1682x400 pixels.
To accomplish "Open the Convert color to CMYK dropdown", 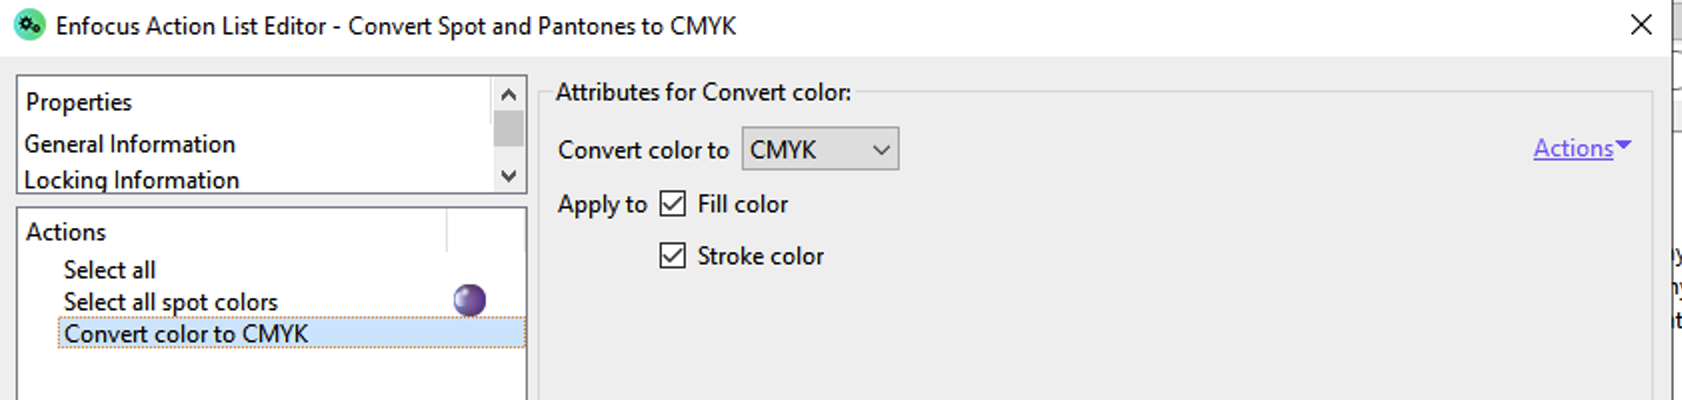I will point(820,149).
